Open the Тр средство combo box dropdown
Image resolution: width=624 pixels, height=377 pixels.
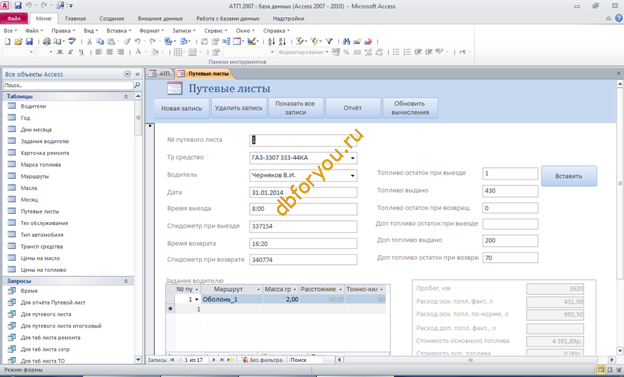(353, 158)
